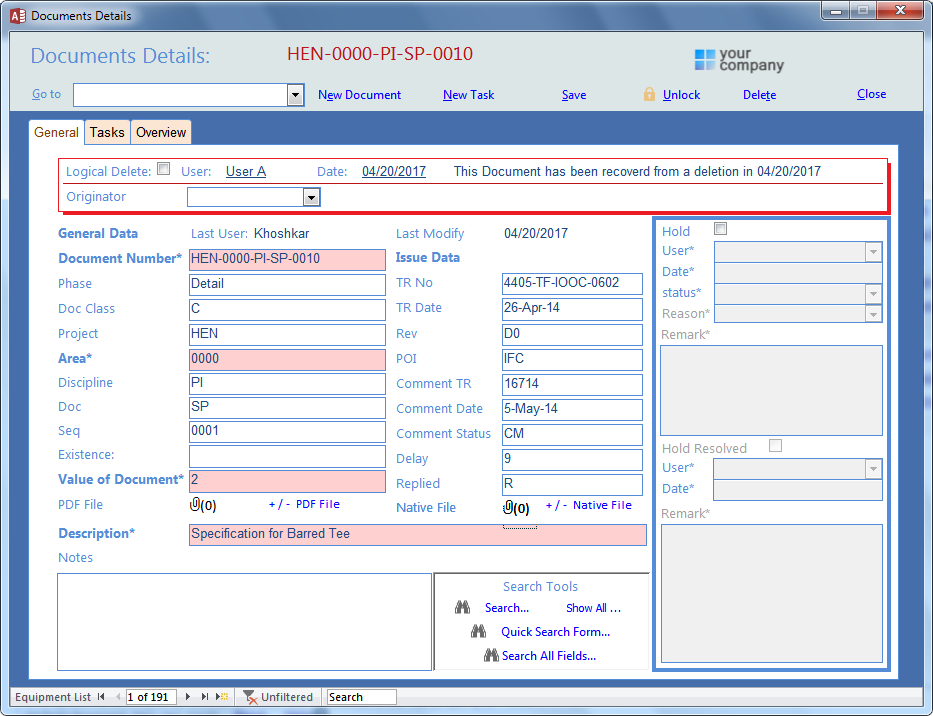Click the Project field showing HEN
The width and height of the screenshot is (933, 716).
pyautogui.click(x=287, y=334)
